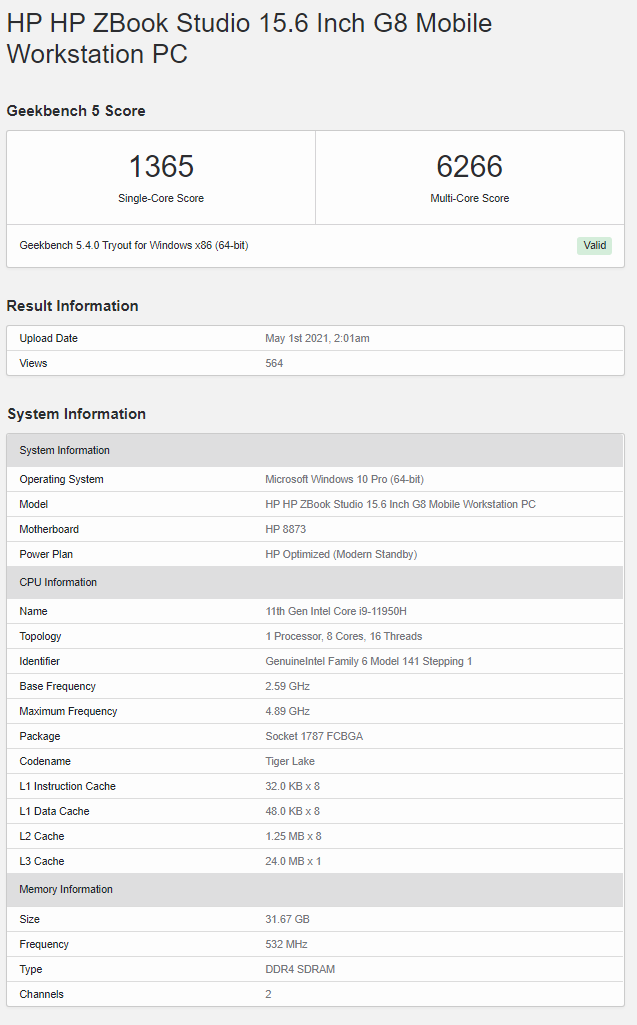
Task: Click the Microsoft Windows 10 Pro value
Action: [345, 479]
